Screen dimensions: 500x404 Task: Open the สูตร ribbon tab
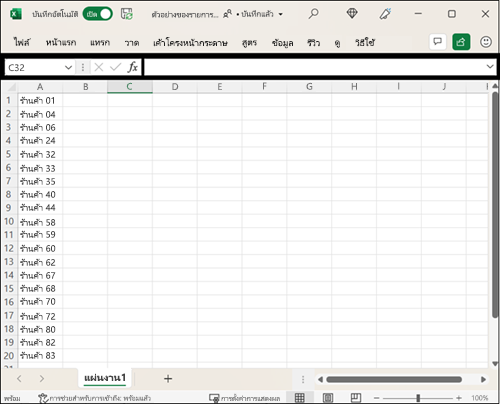[249, 43]
